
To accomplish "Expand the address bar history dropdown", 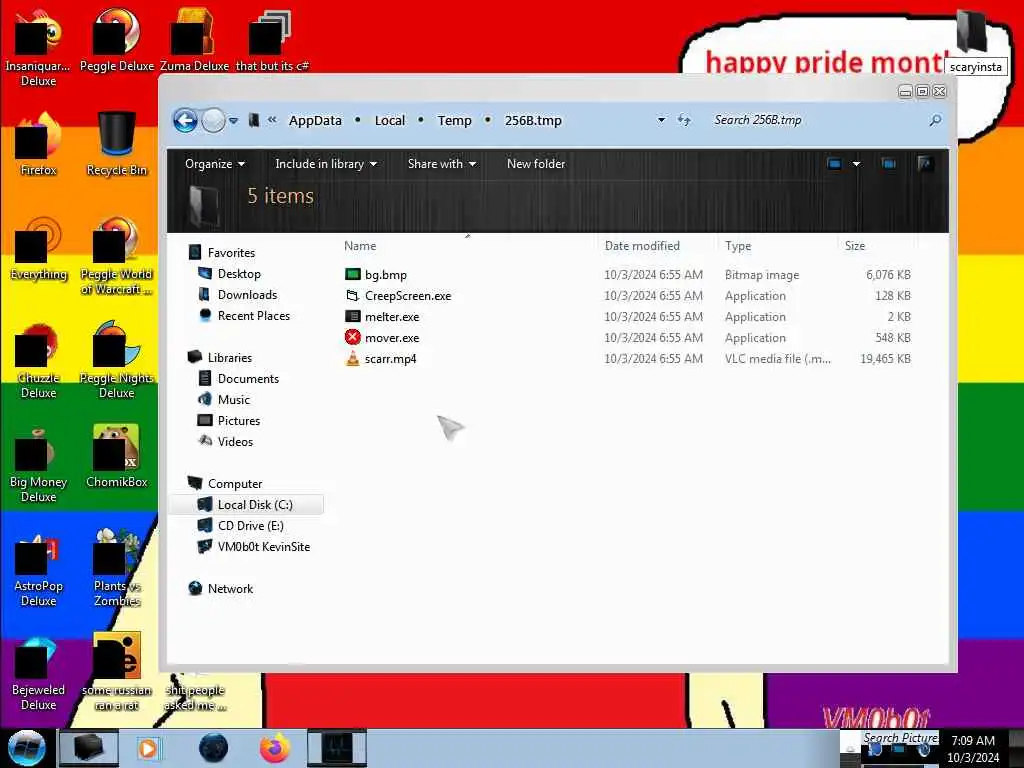I will [x=662, y=120].
